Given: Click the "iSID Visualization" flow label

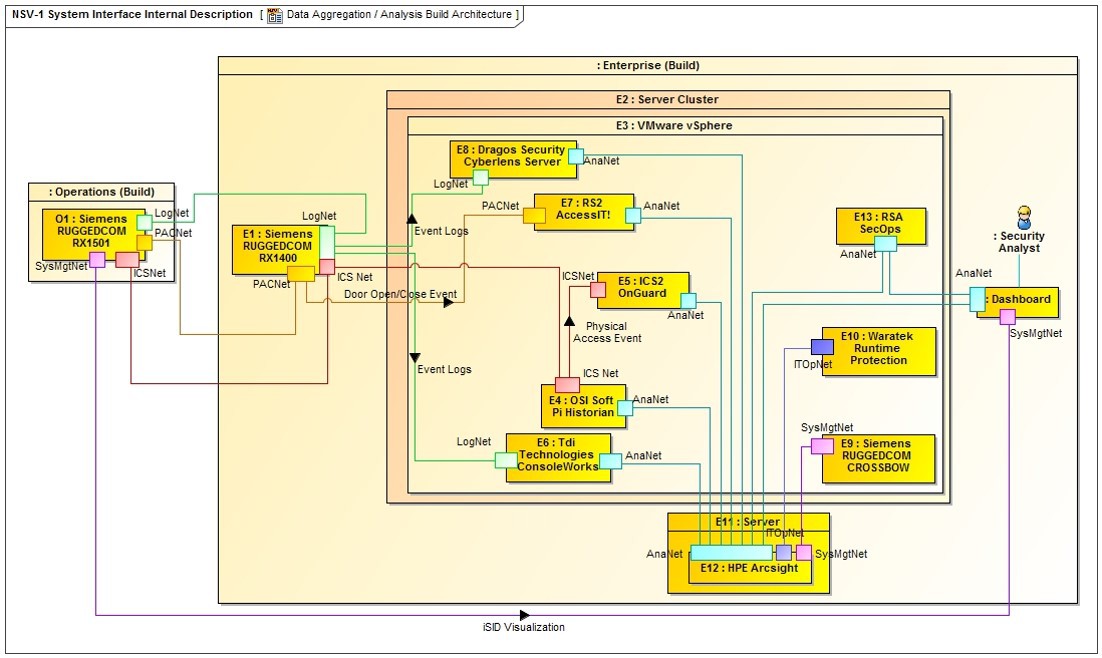Looking at the screenshot, I should click(524, 627).
